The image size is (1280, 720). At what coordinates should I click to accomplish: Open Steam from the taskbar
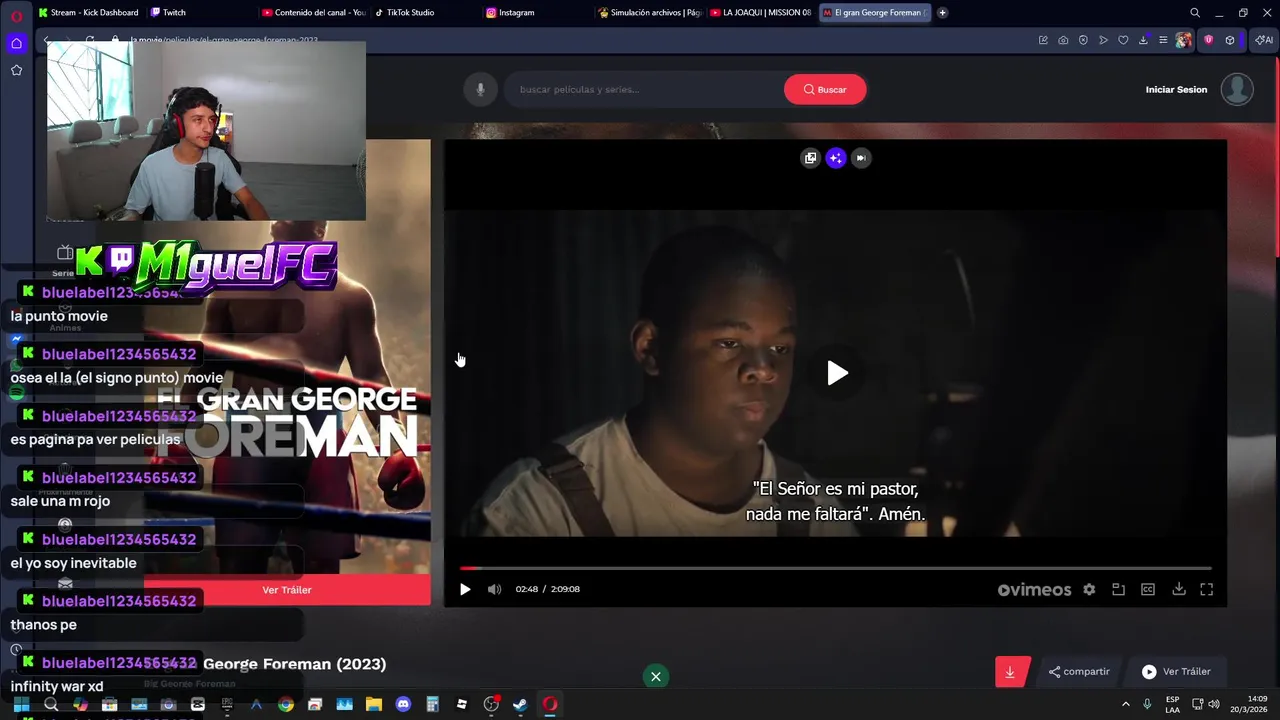pos(520,704)
